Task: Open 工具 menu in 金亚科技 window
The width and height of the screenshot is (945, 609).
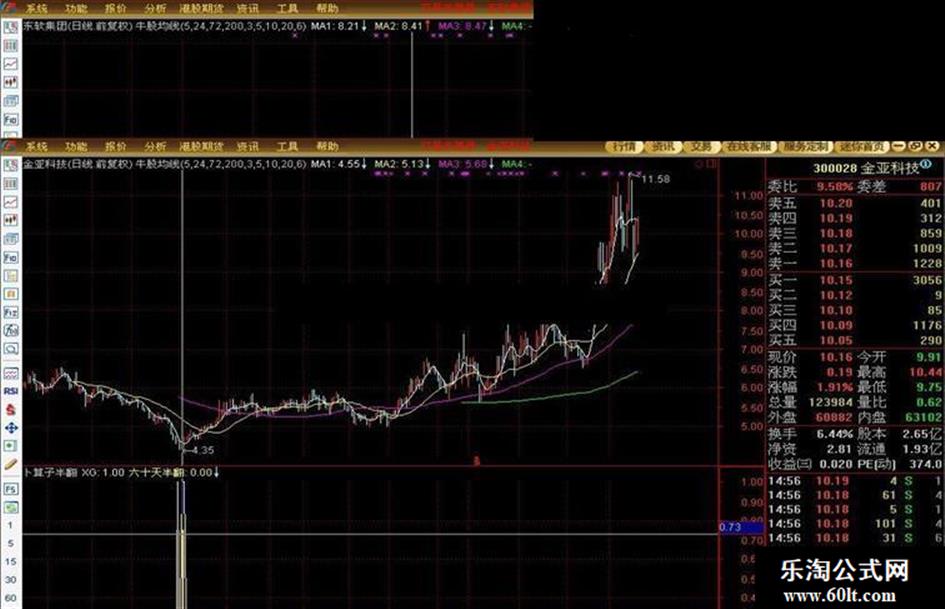Action: coord(287,147)
